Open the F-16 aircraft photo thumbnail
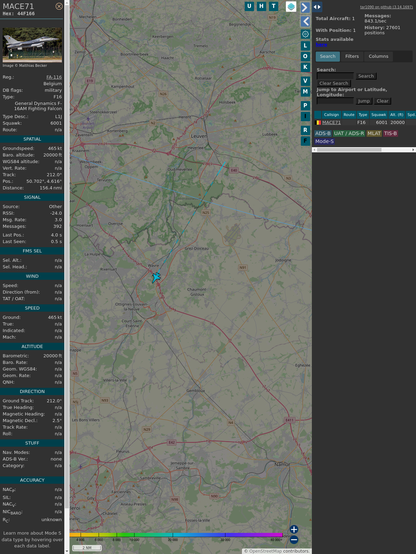416x554 pixels. click(x=32, y=45)
